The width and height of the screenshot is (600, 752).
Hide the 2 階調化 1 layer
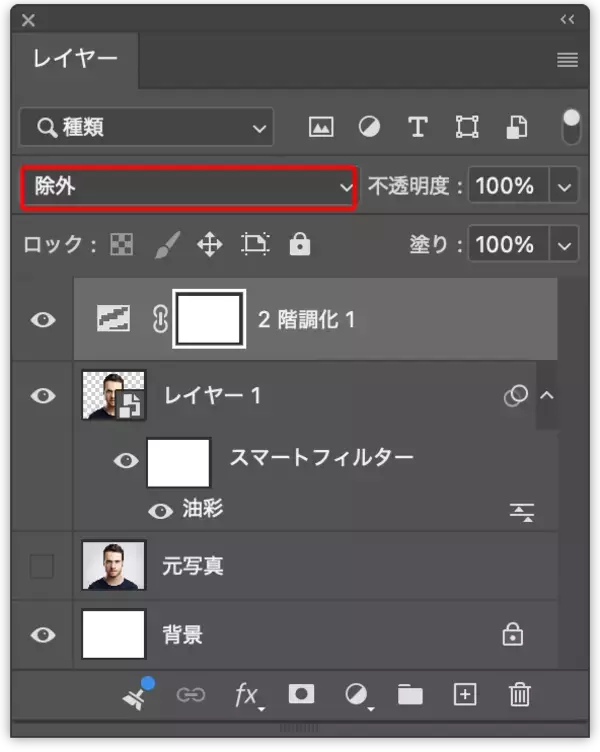point(43,319)
